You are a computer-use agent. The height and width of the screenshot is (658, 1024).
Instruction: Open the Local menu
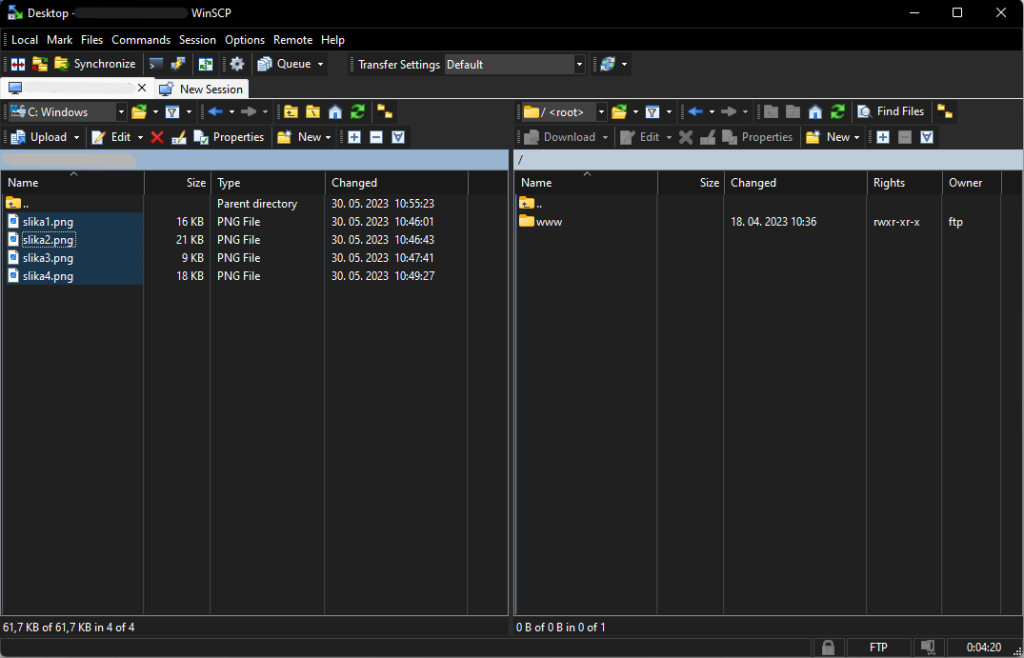[x=25, y=40]
